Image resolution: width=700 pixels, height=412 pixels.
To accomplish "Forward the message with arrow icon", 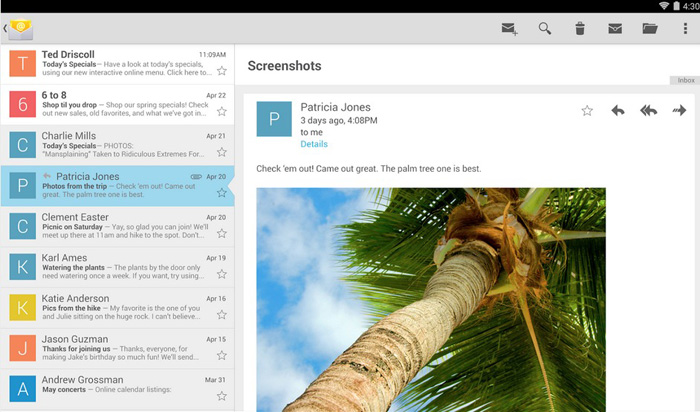I will point(680,111).
